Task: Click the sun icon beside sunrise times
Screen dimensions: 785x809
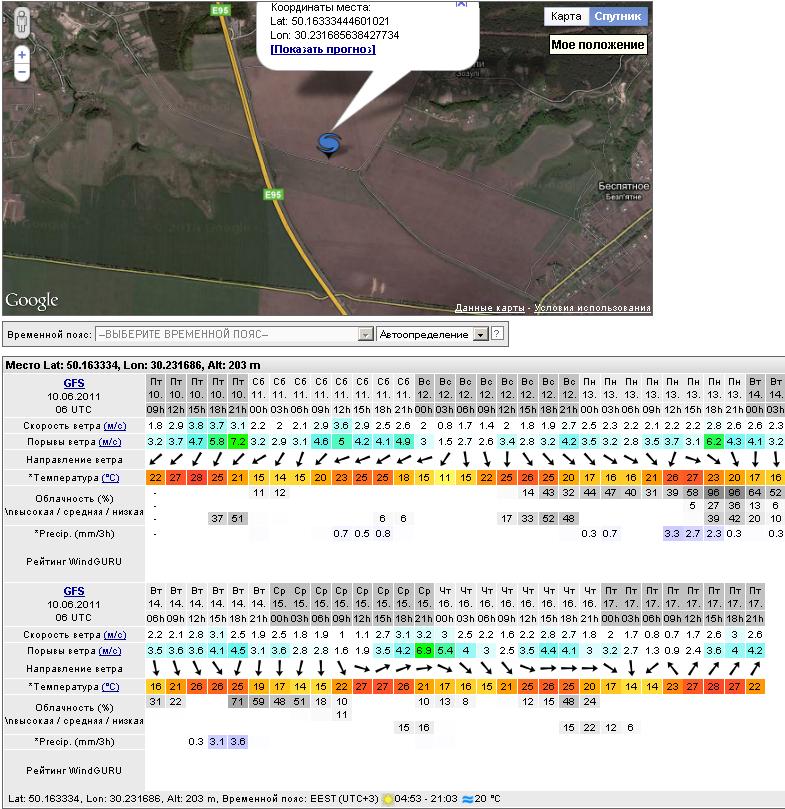Action: point(387,798)
